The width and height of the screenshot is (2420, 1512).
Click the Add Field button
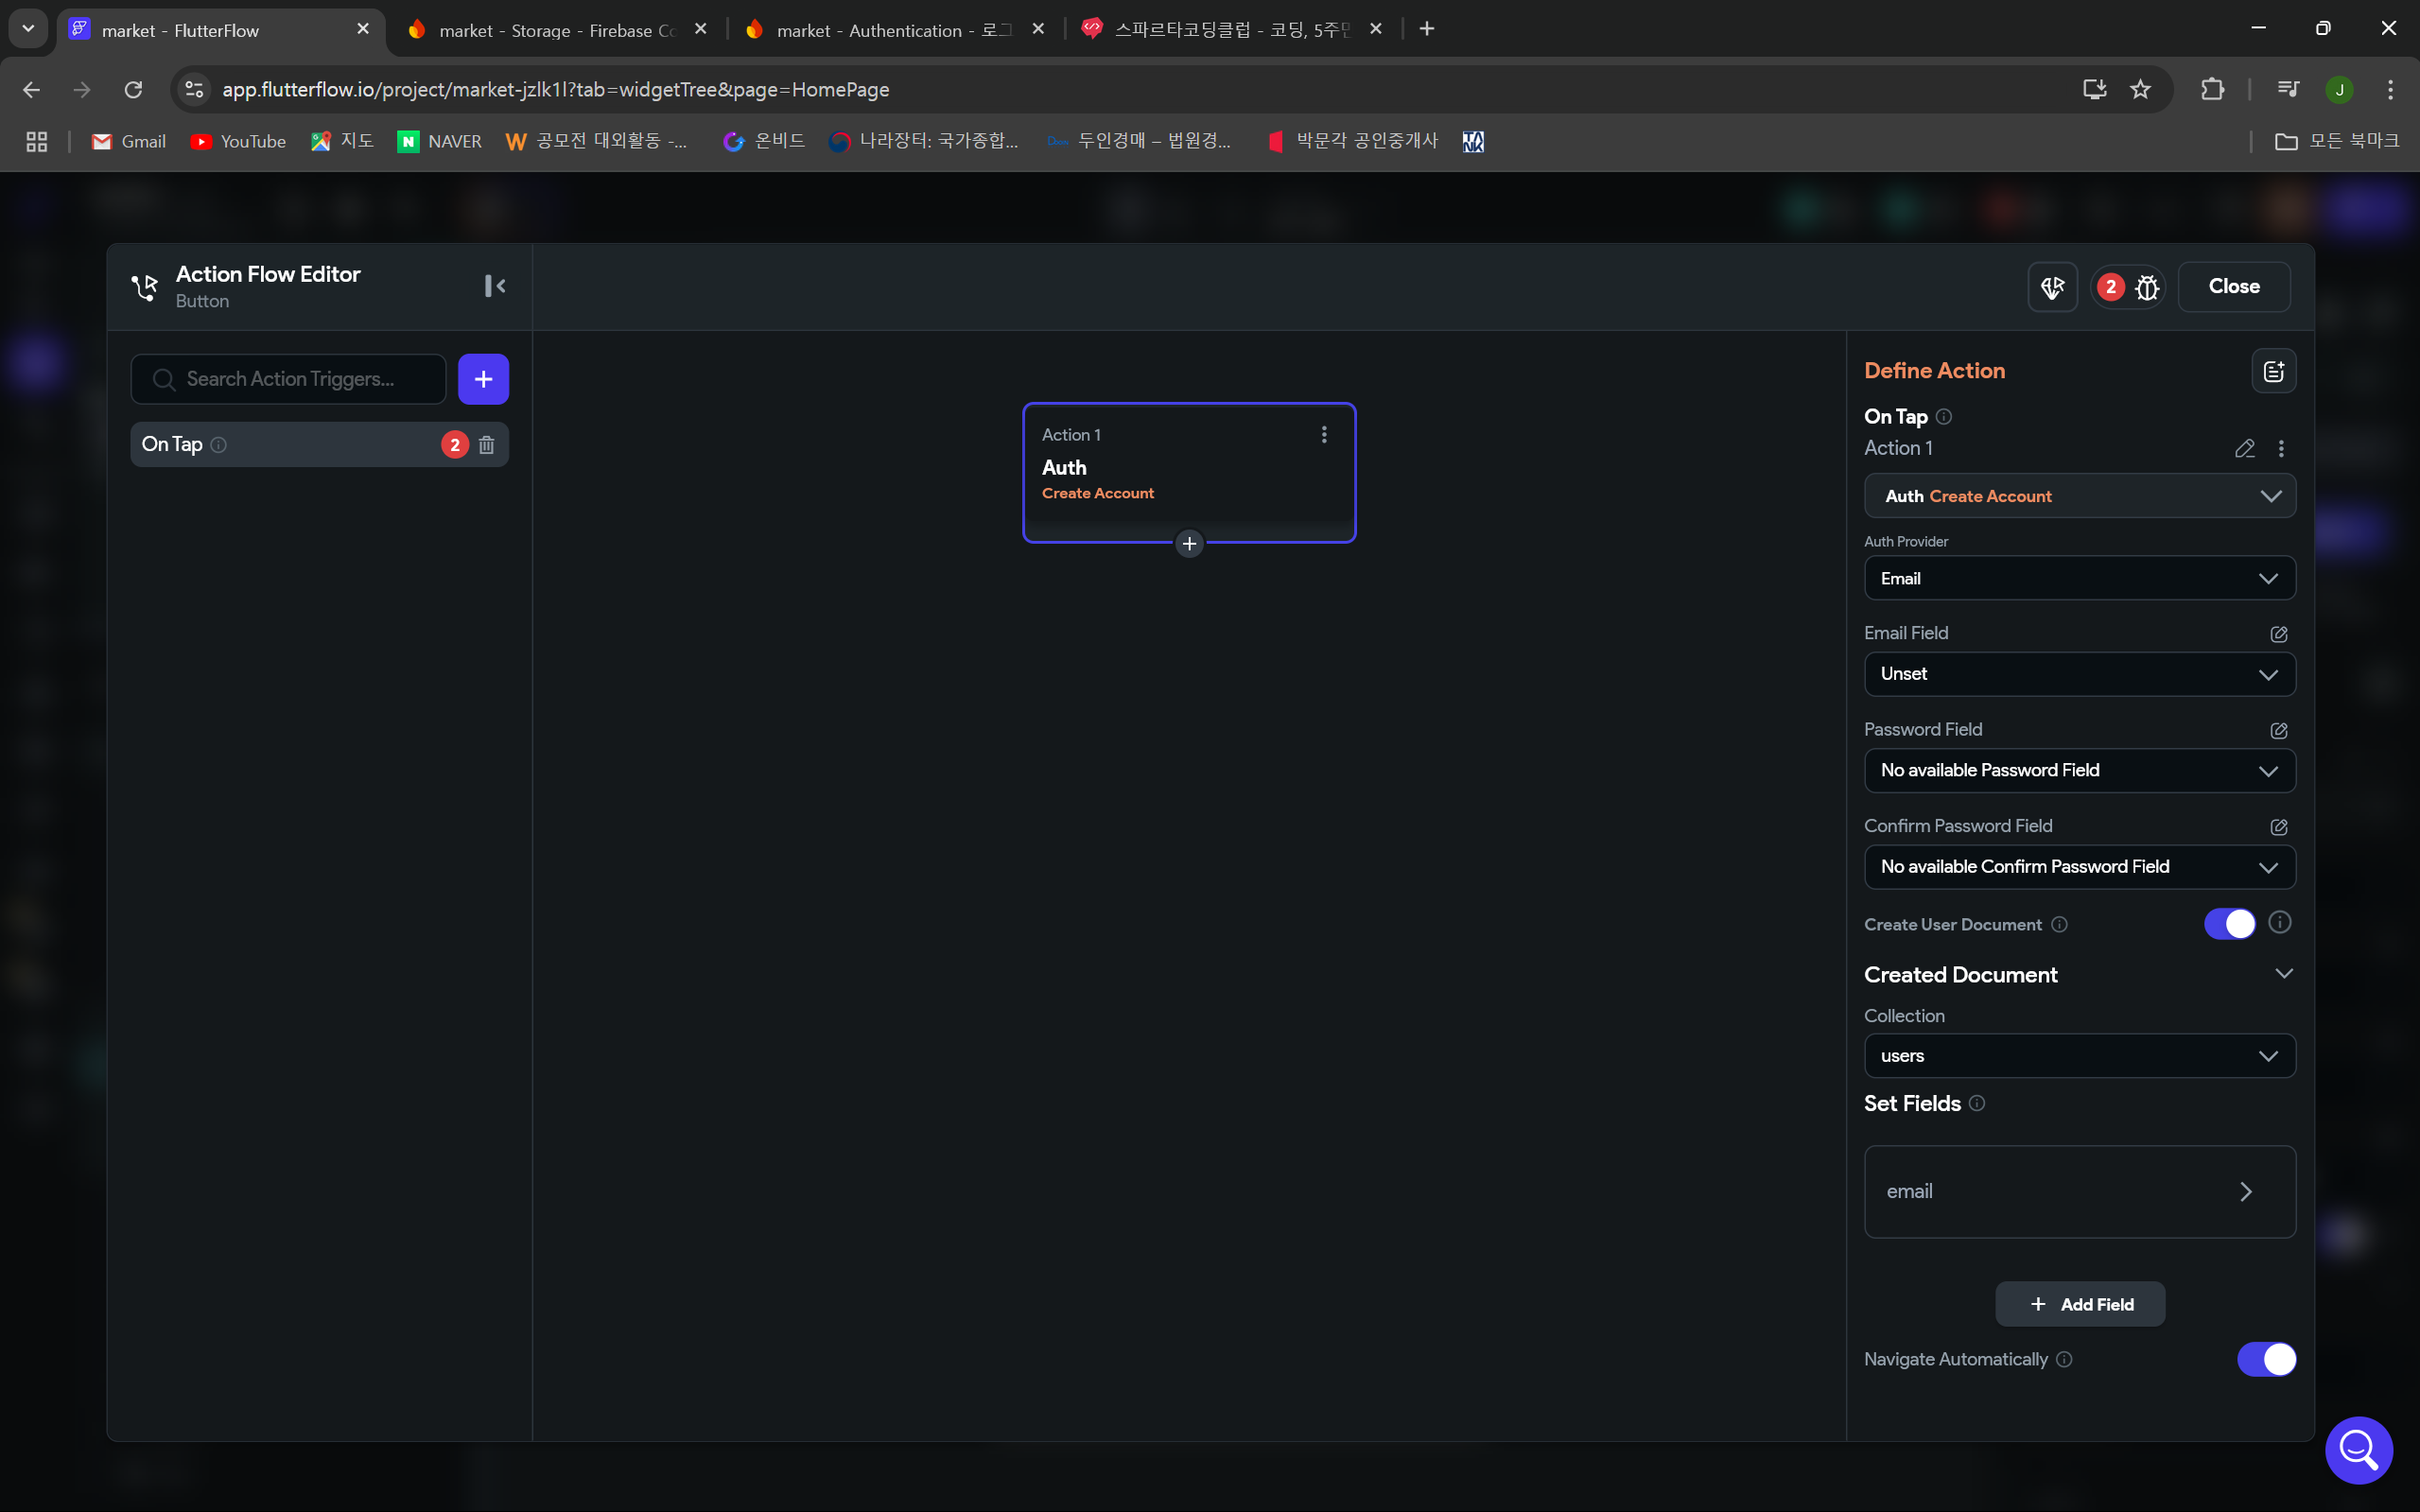pos(2079,1304)
